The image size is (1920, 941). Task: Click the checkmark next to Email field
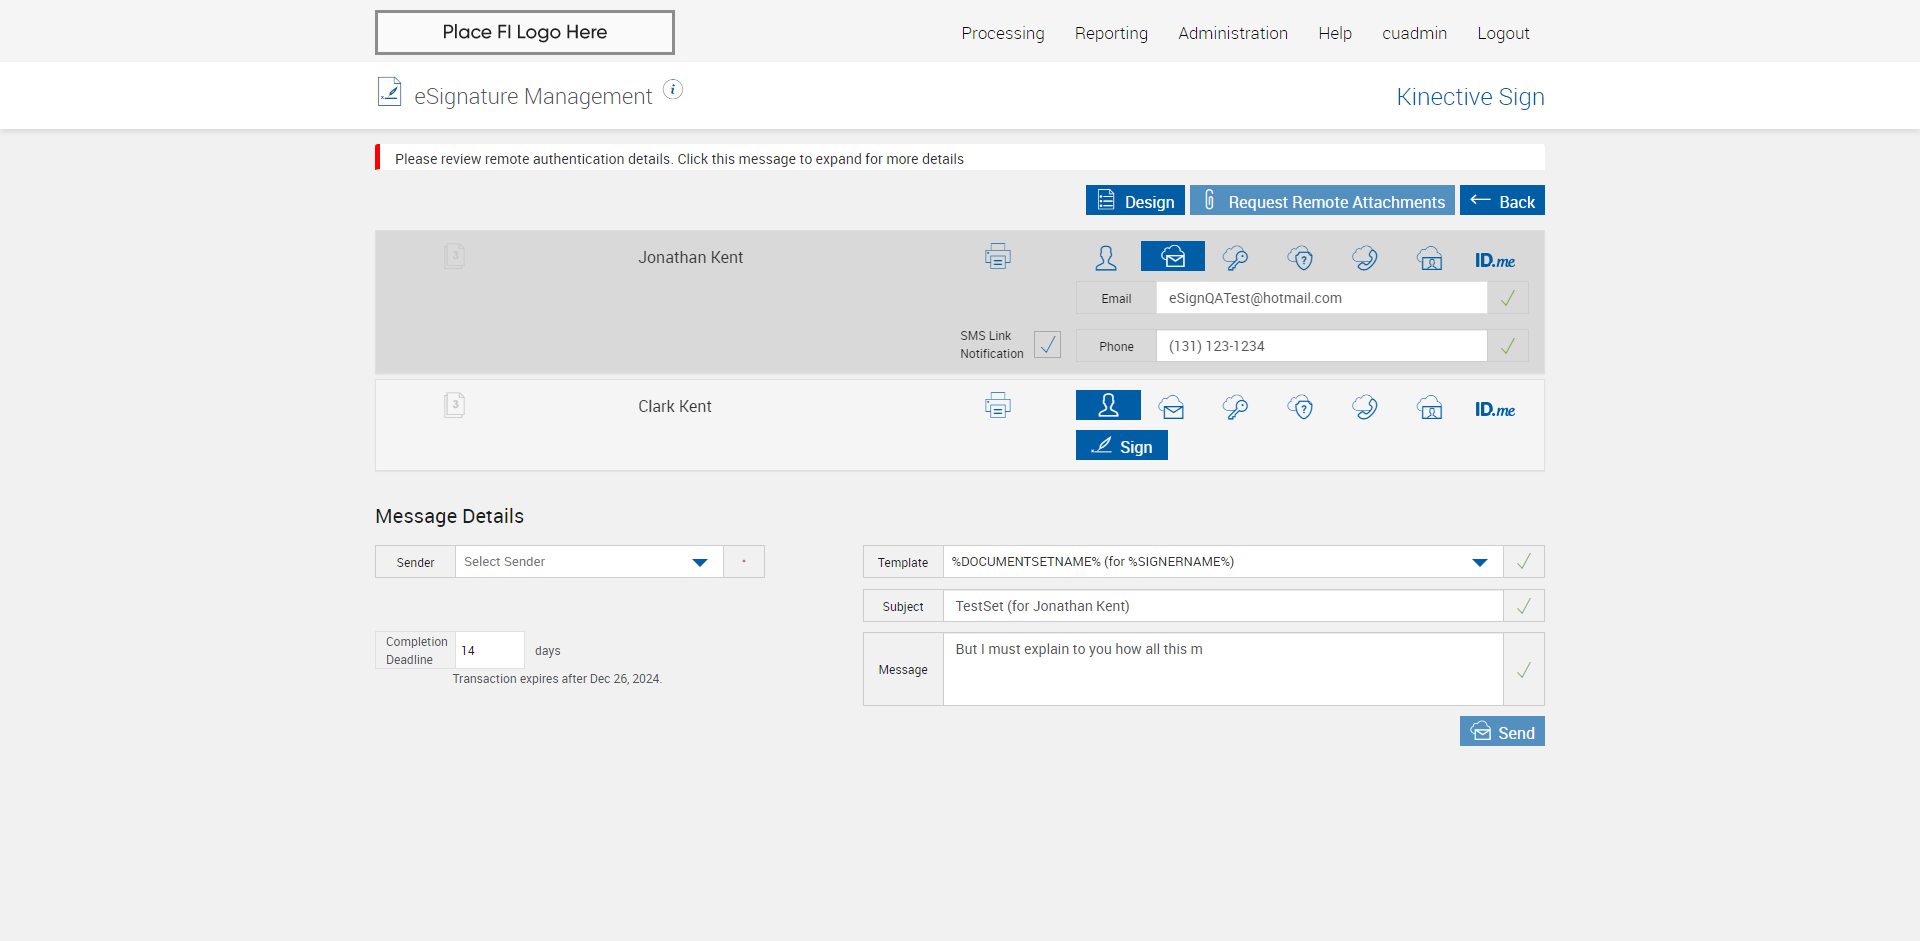(x=1508, y=298)
